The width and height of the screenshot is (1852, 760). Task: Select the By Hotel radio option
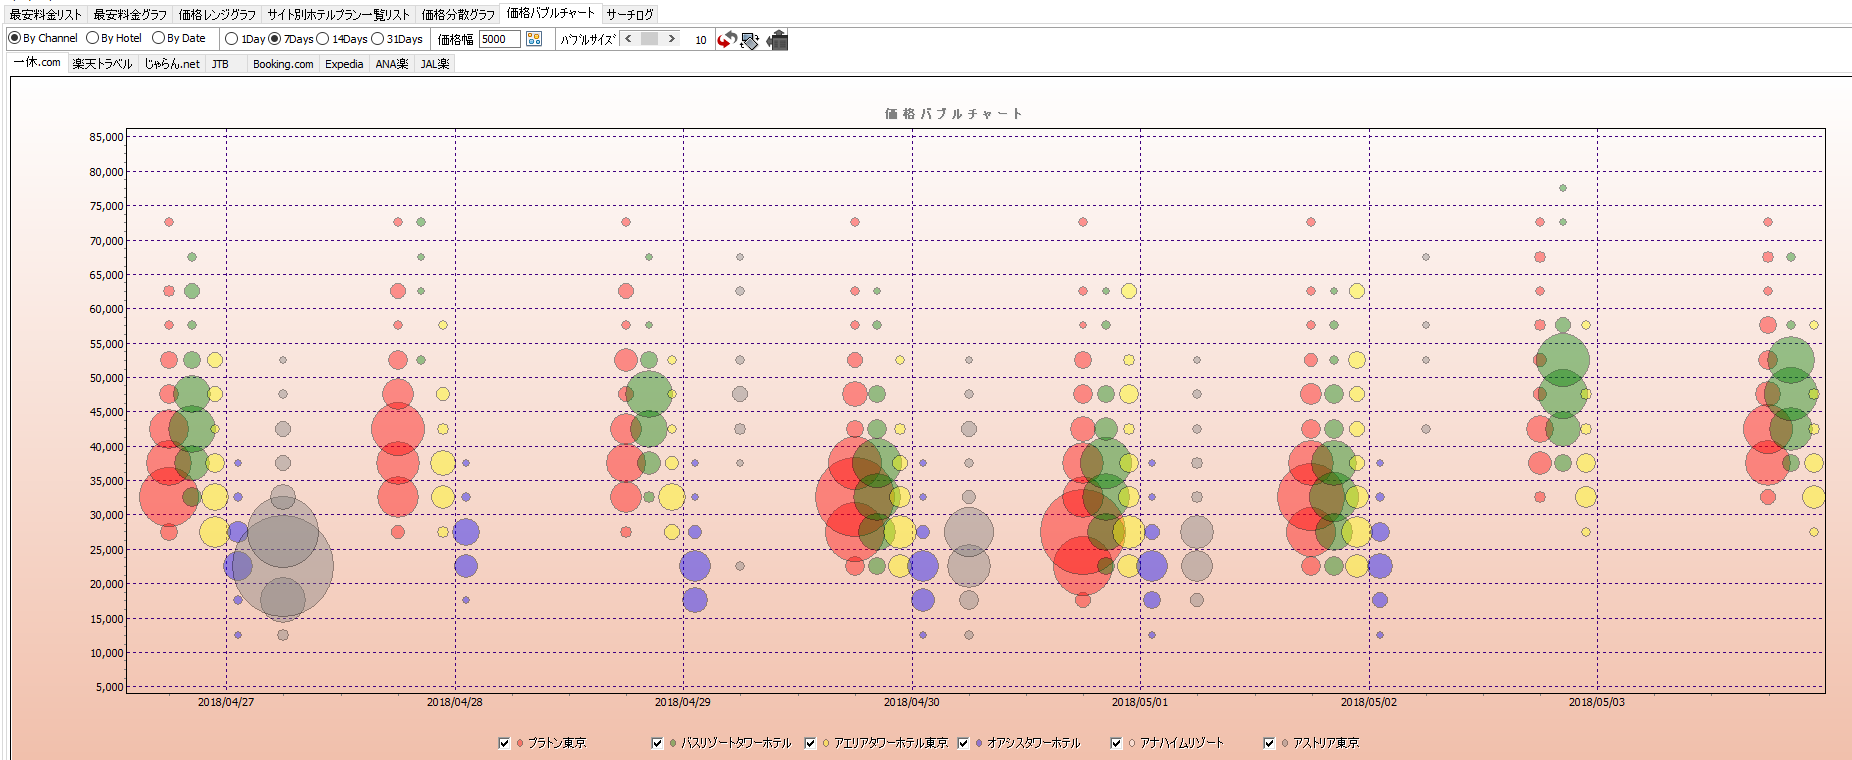pyautogui.click(x=93, y=38)
